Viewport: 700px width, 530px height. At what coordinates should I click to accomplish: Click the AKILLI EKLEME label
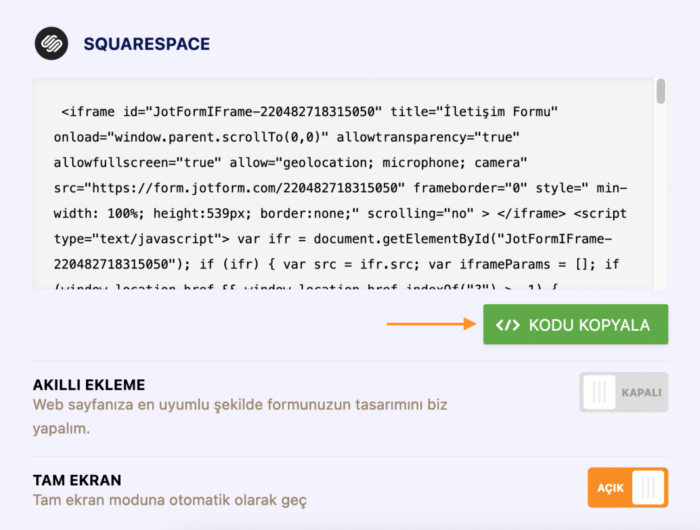[89, 385]
